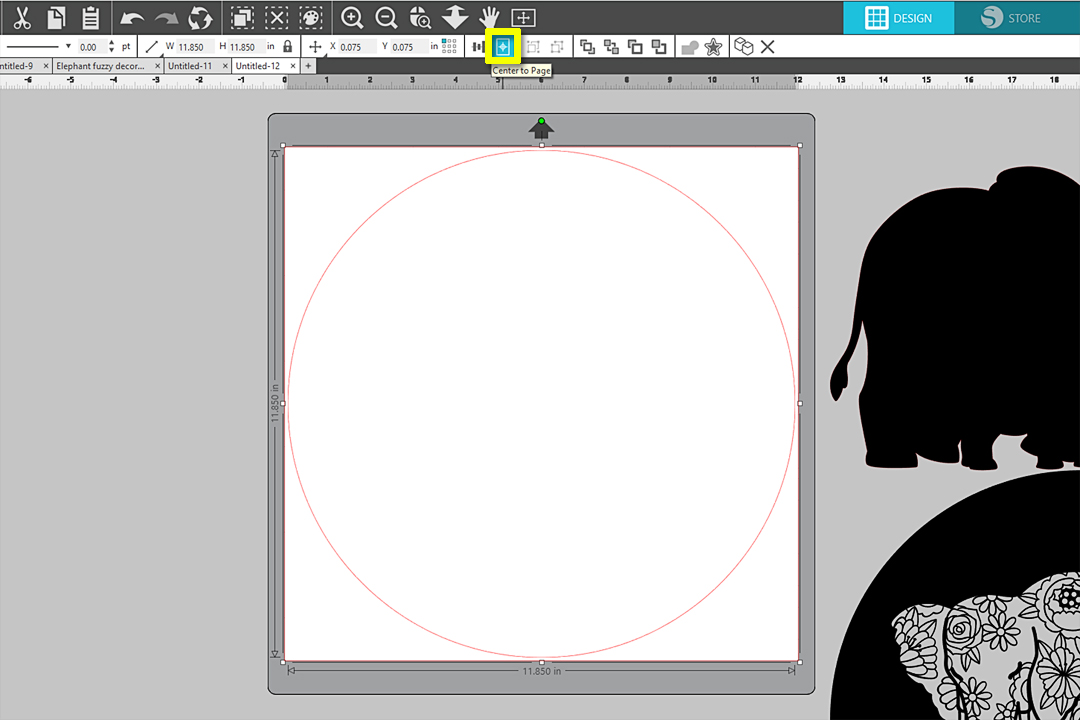The image size is (1080, 720).
Task: Click the bottom-middle selection handle
Action: [541, 662]
